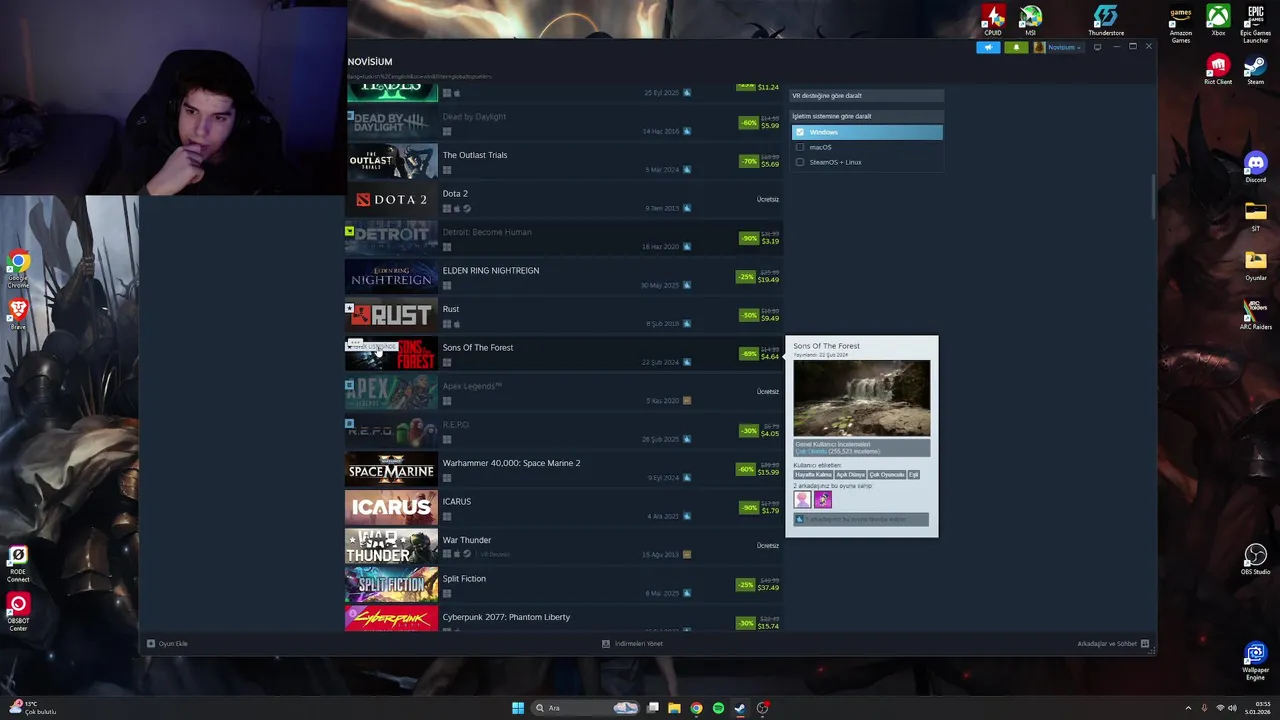This screenshot has width=1280, height=720.
Task: Click Windows Start button on taskbar
Action: (518, 708)
